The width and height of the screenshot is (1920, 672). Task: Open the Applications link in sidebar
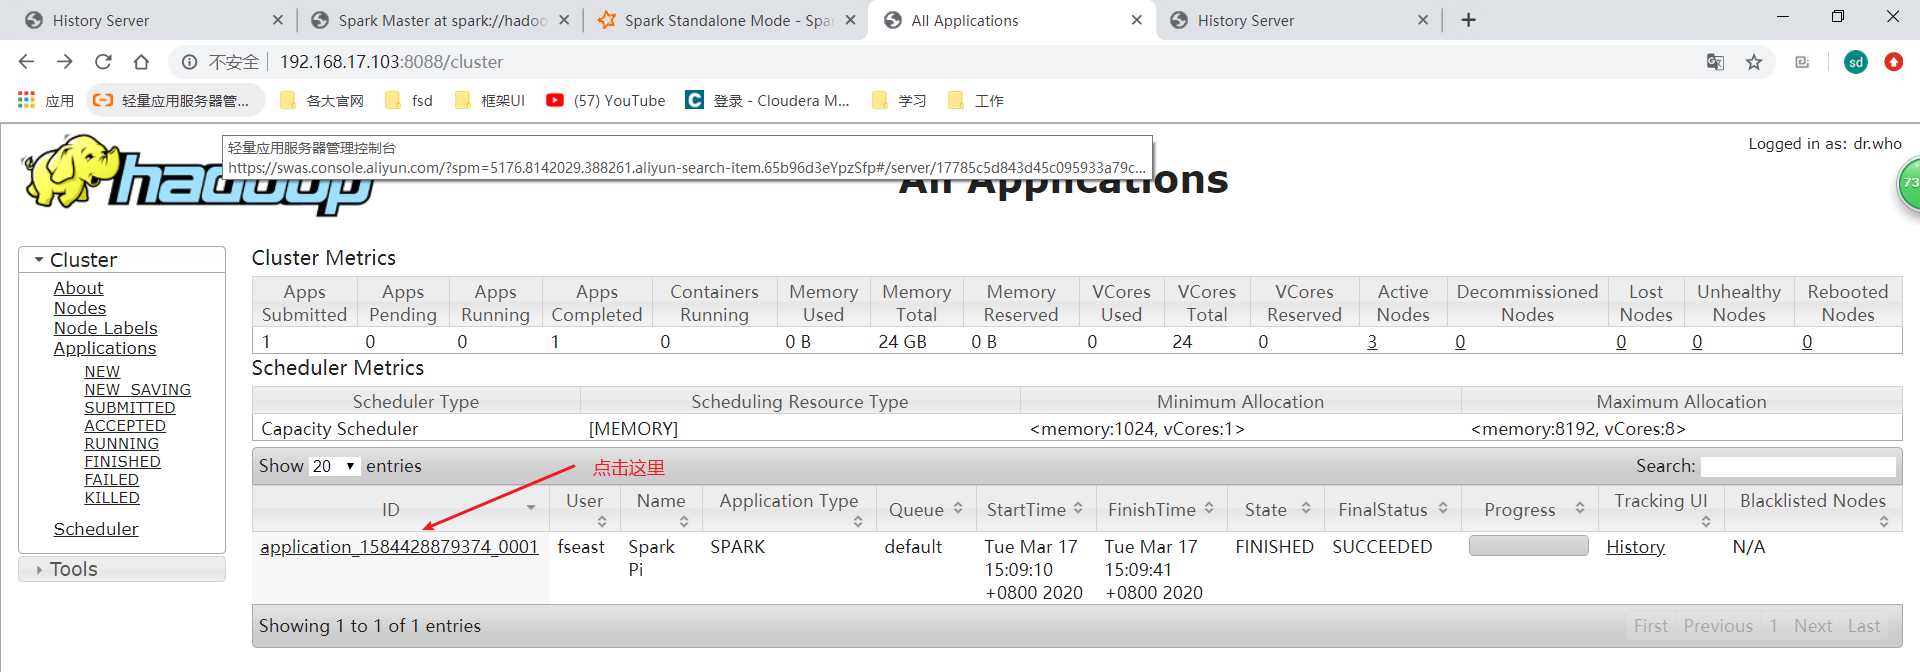(x=105, y=348)
